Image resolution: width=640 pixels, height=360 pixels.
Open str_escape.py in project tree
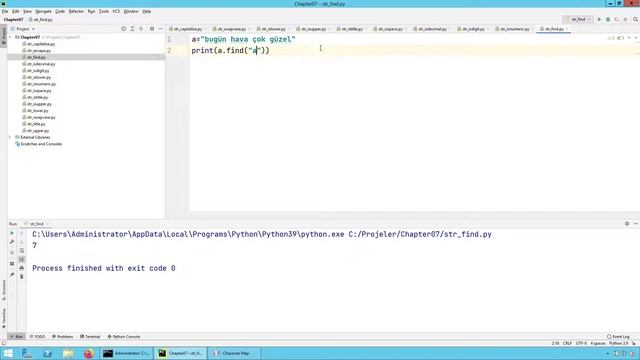pos(38,51)
